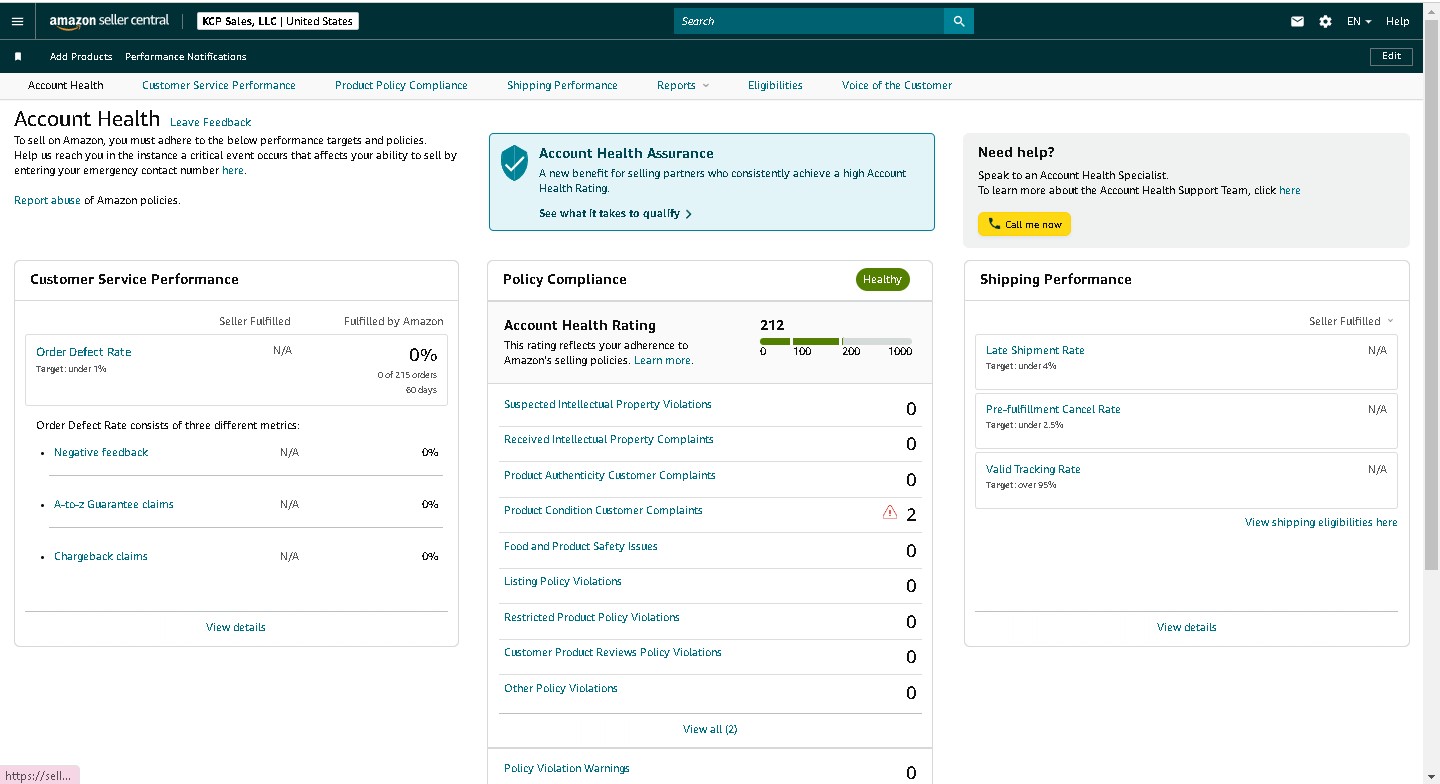Click View details under Shipping Performance
This screenshot has width=1440, height=784.
pos(1187,628)
